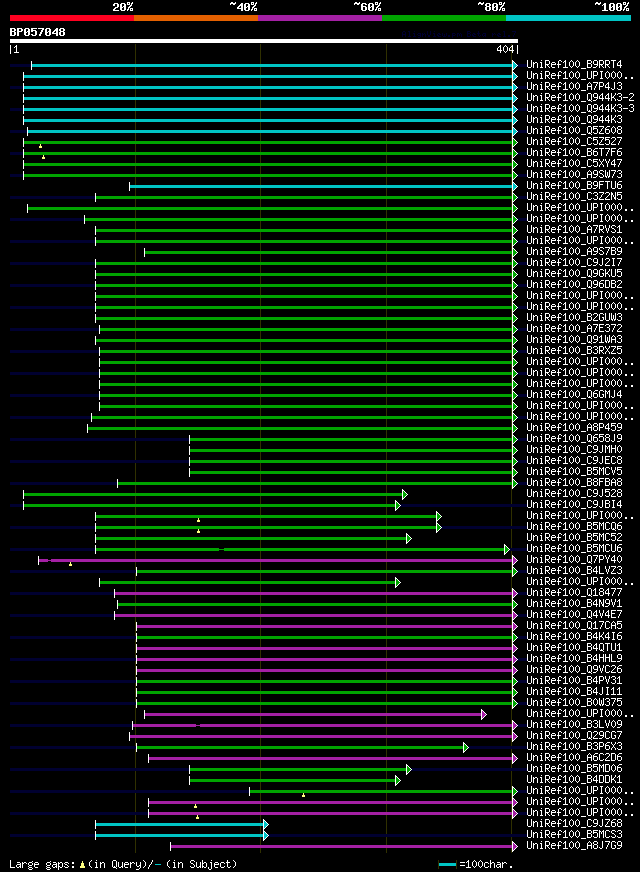Click hit label UniRef100_A7RVS1

[574, 230]
